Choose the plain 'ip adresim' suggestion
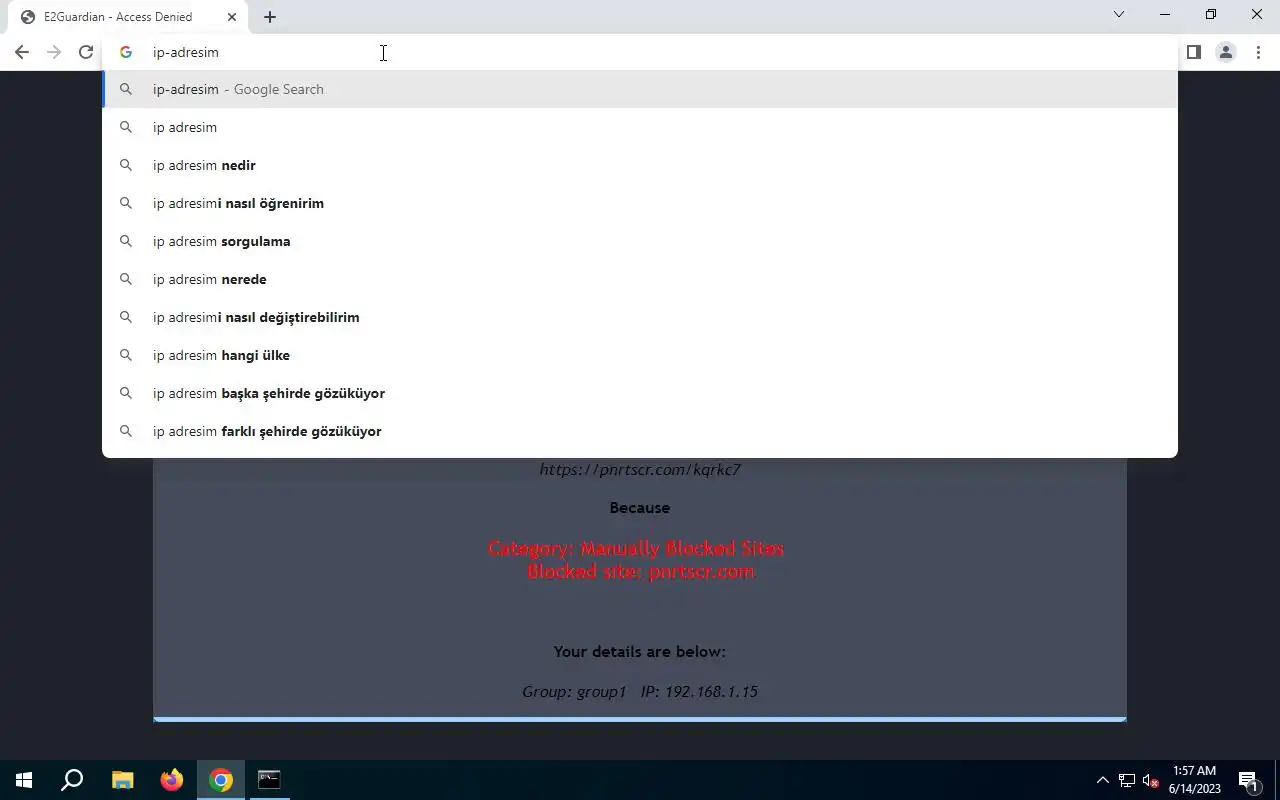1280x800 pixels. click(x=640, y=127)
